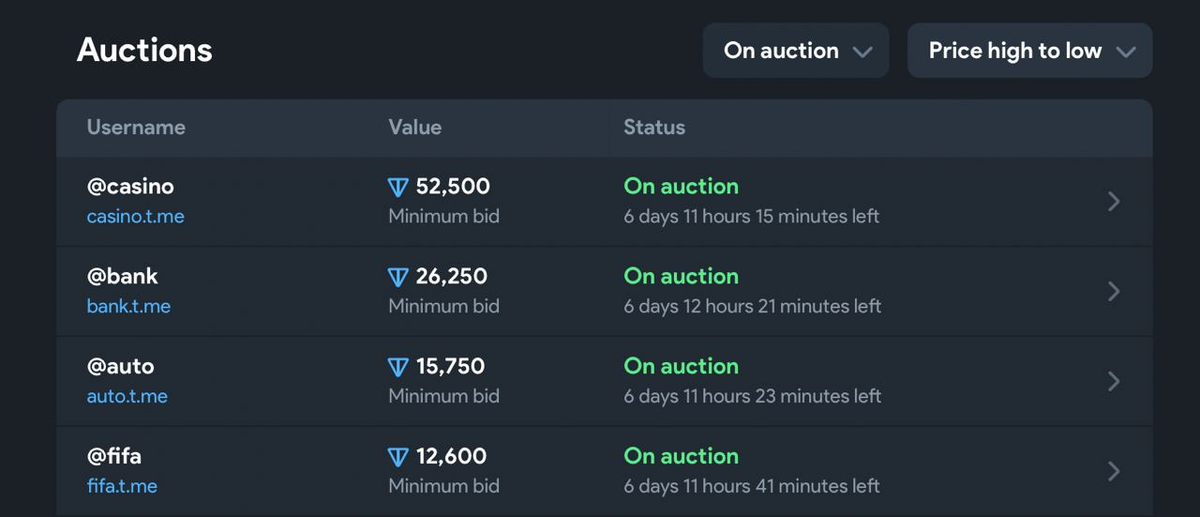The height and width of the screenshot is (517, 1200).
Task: Click the Status column header
Action: tap(654, 127)
